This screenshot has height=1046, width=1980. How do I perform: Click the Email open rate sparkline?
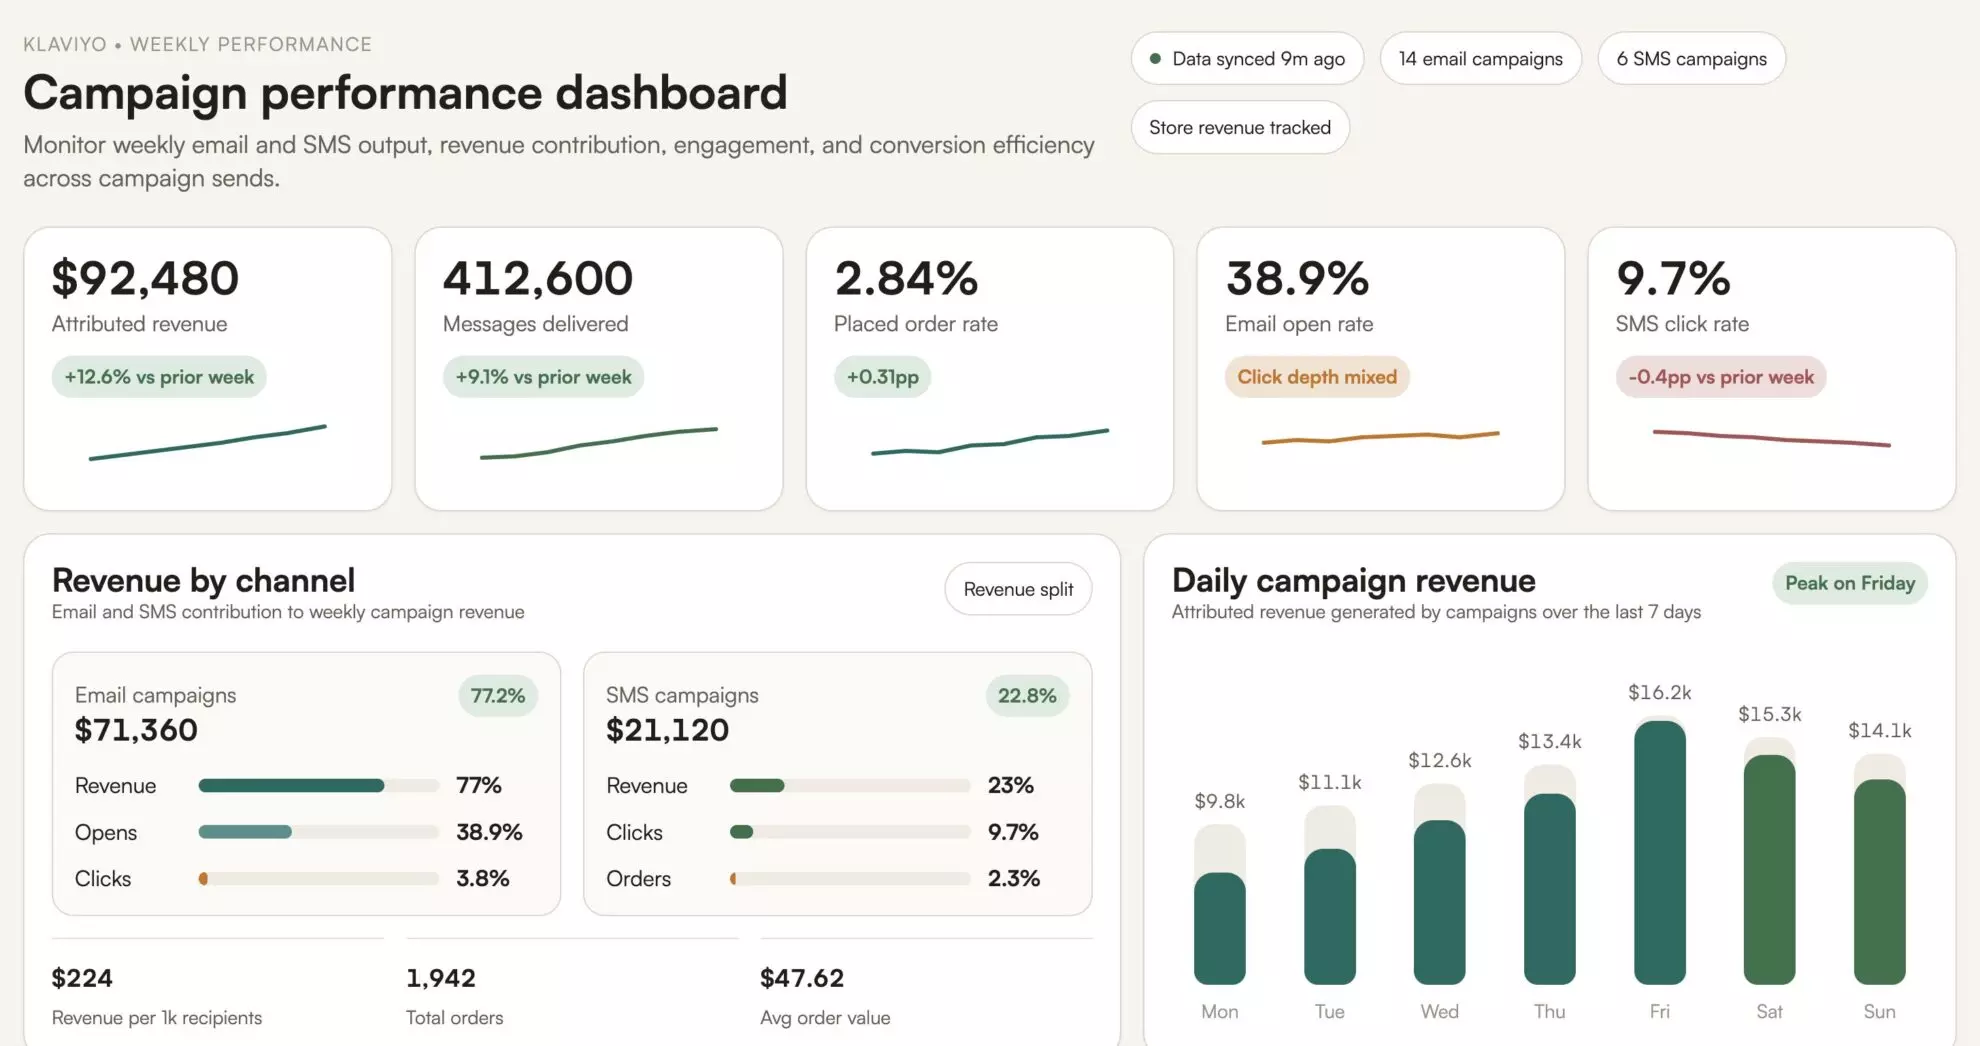(x=1381, y=437)
